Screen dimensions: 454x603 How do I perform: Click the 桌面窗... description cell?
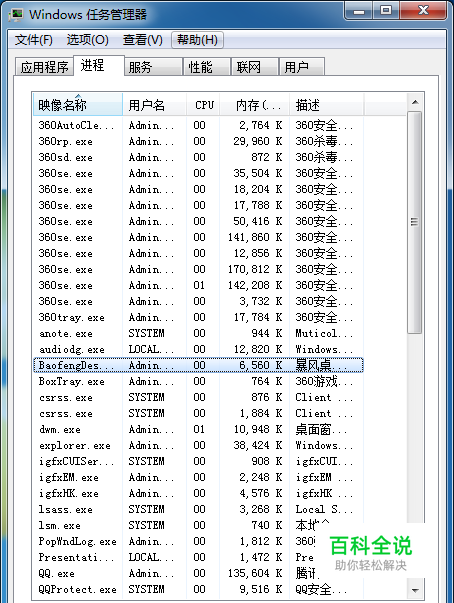[x=321, y=430]
